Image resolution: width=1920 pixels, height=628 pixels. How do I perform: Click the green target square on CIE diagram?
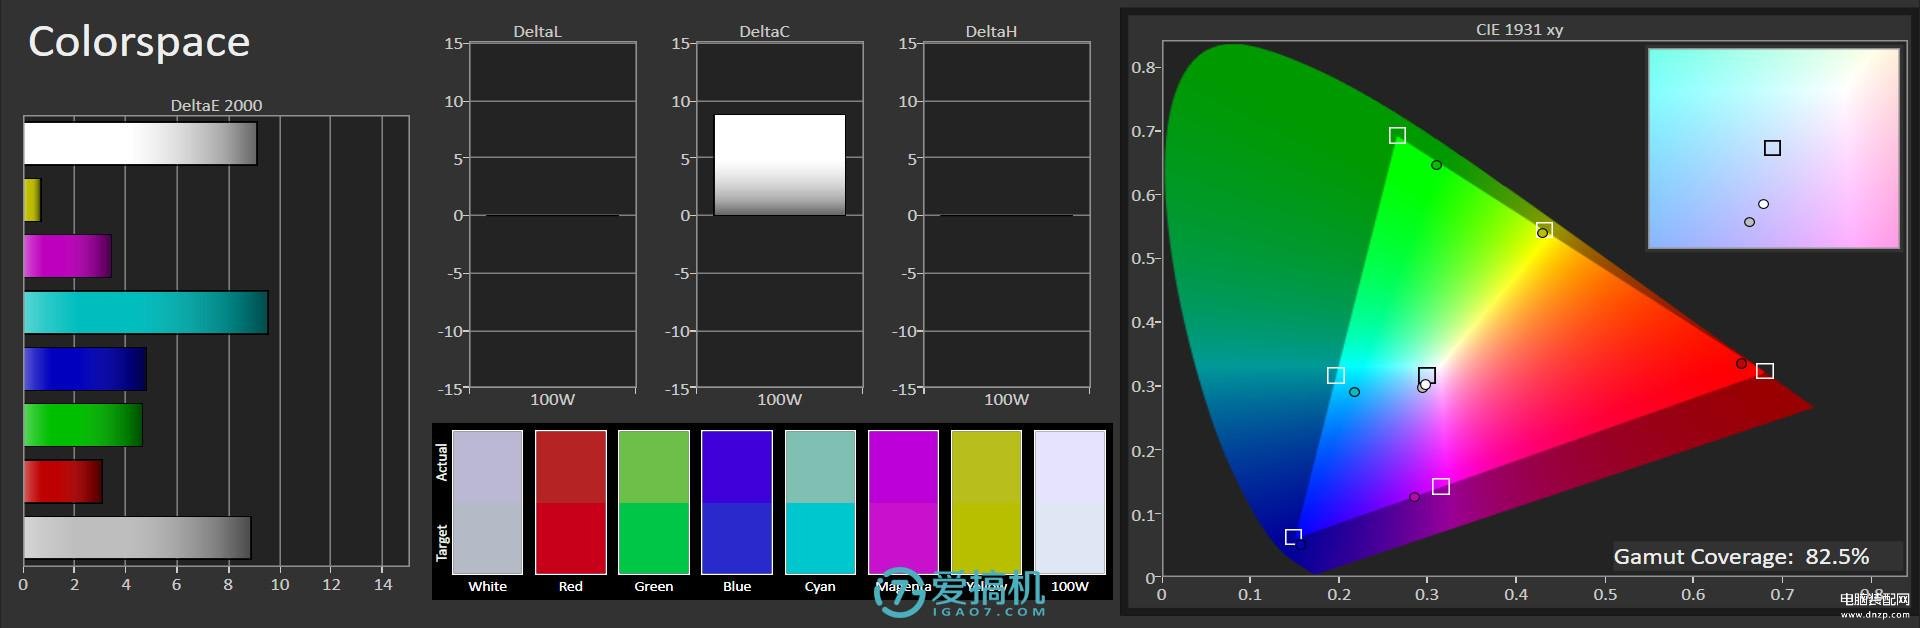(1397, 135)
